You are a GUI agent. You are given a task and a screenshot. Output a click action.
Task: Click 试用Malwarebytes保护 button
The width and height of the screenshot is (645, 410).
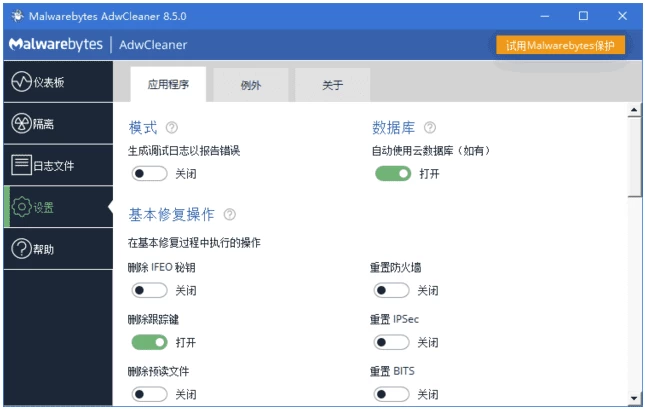tap(561, 45)
